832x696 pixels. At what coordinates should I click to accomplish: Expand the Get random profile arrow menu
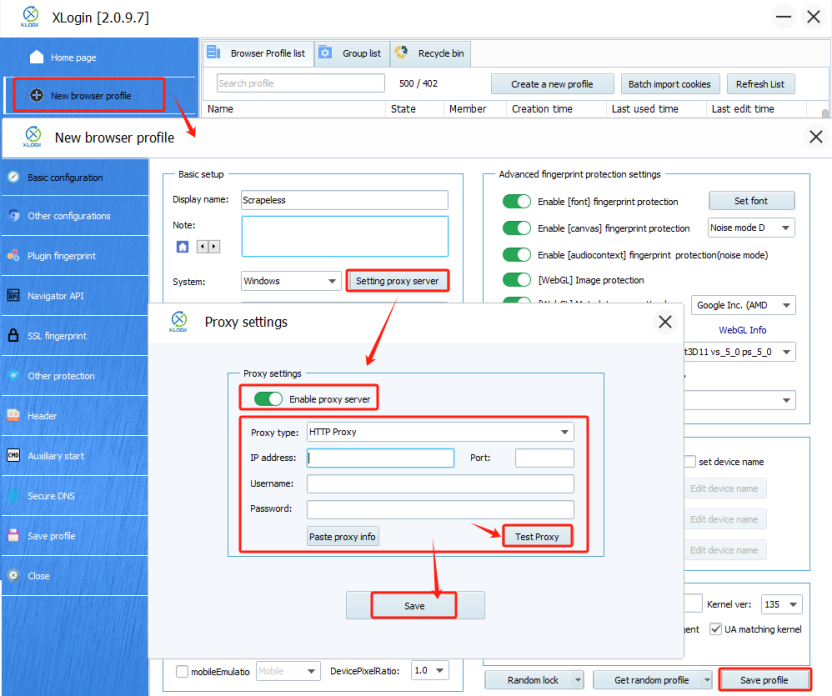pos(707,680)
